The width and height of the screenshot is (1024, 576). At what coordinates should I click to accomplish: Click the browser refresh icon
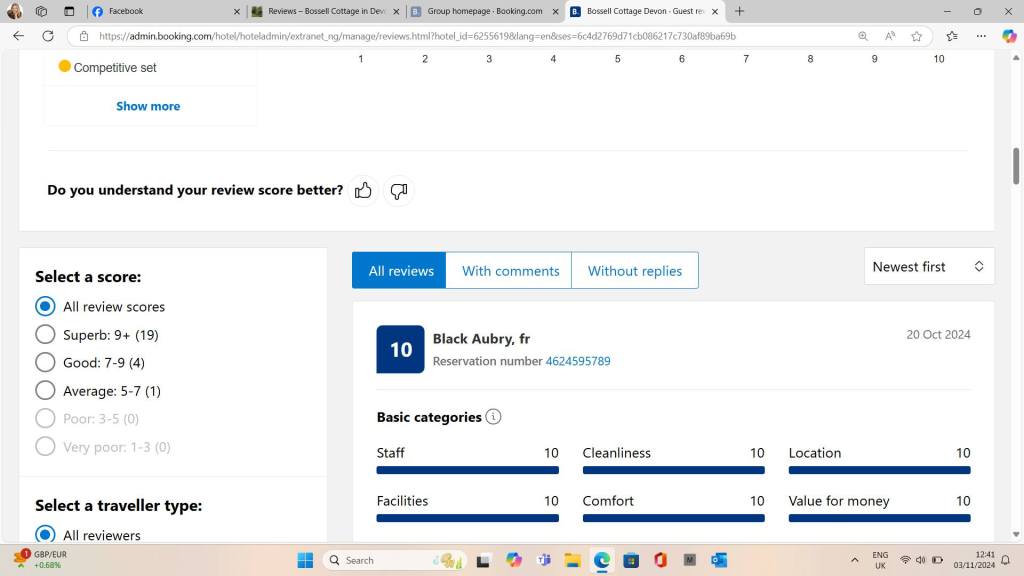47,36
